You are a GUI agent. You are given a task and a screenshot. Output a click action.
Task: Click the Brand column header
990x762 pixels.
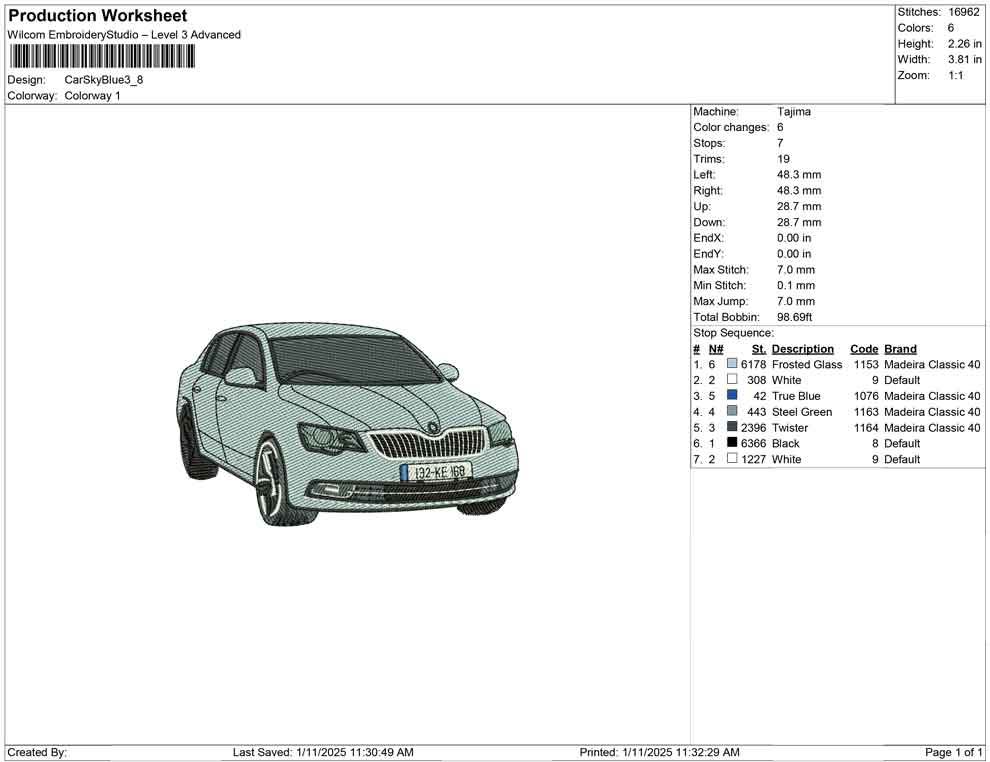pyautogui.click(x=900, y=349)
